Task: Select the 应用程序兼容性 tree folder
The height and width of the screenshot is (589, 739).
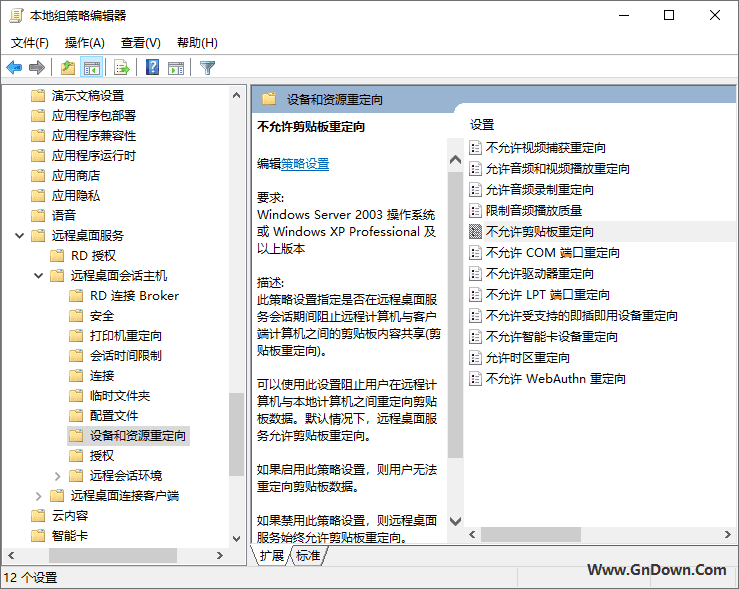Action: point(94,135)
